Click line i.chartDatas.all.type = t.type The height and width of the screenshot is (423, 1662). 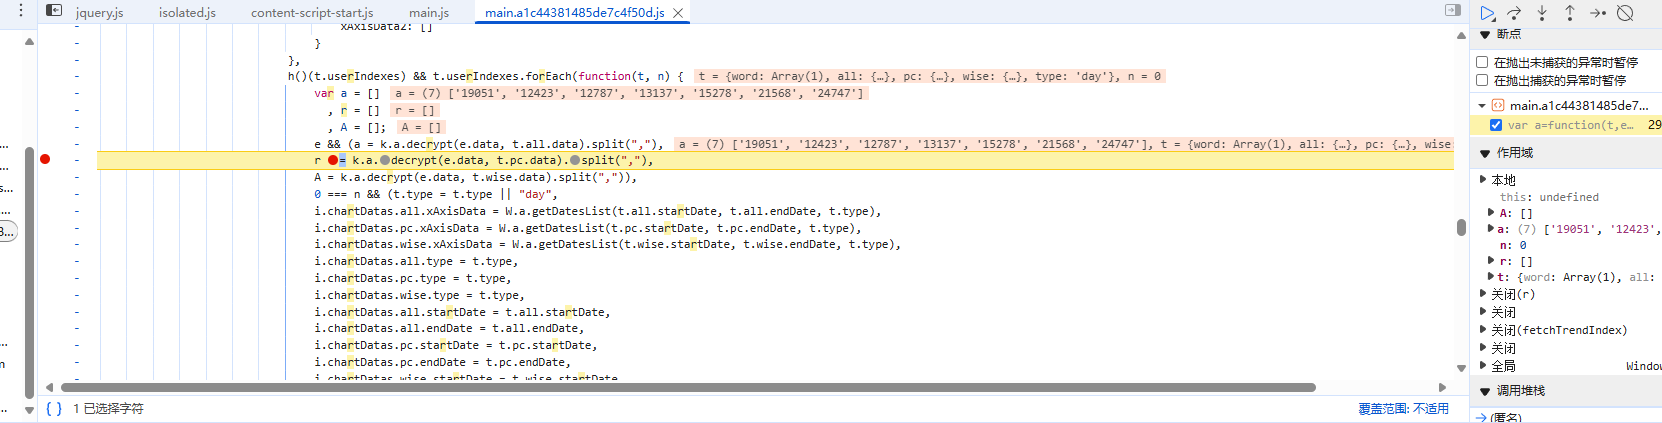(x=415, y=261)
